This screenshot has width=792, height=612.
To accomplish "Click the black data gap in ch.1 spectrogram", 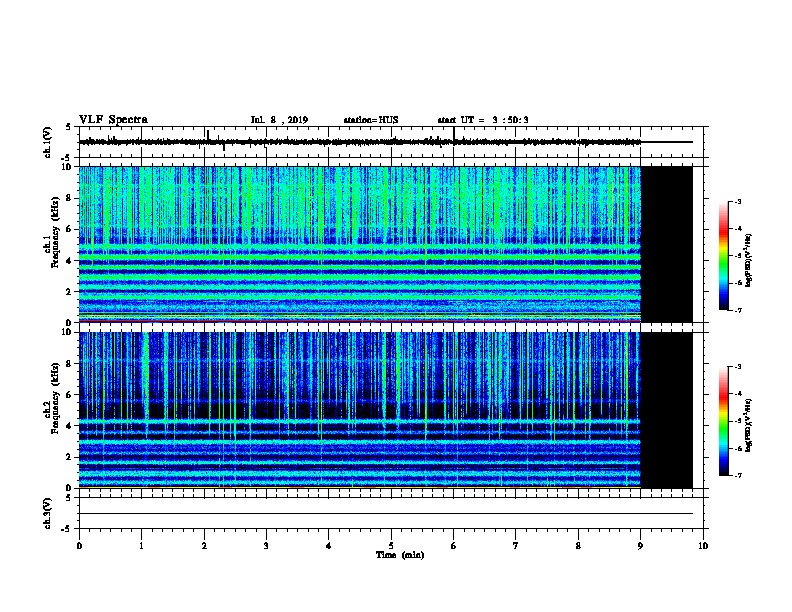I will [x=667, y=244].
